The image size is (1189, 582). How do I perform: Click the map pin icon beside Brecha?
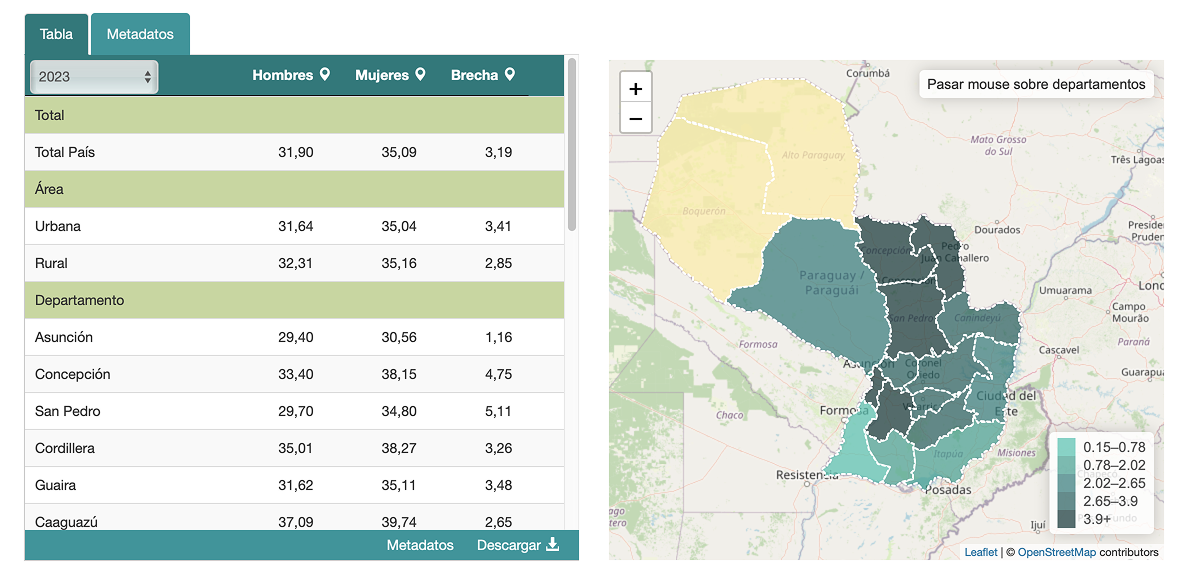coord(510,75)
